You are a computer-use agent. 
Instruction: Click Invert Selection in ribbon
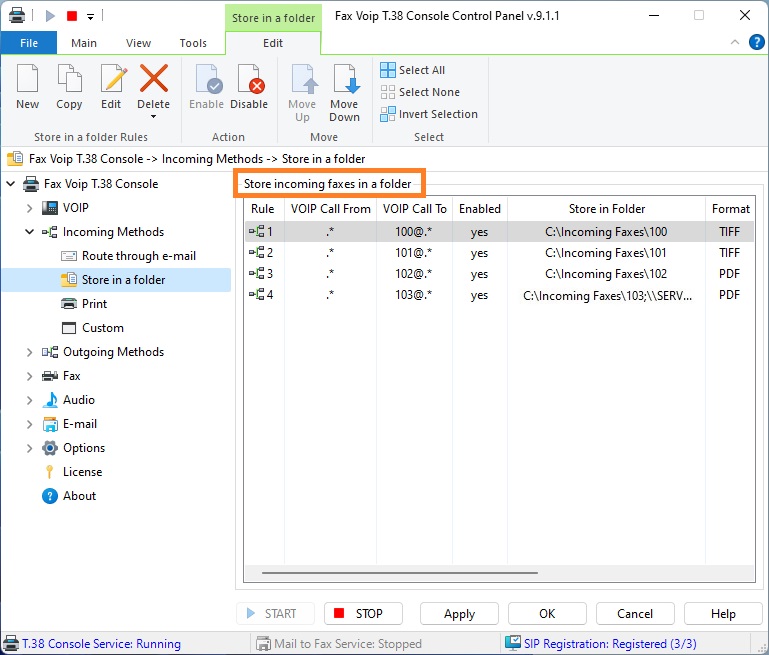point(429,114)
